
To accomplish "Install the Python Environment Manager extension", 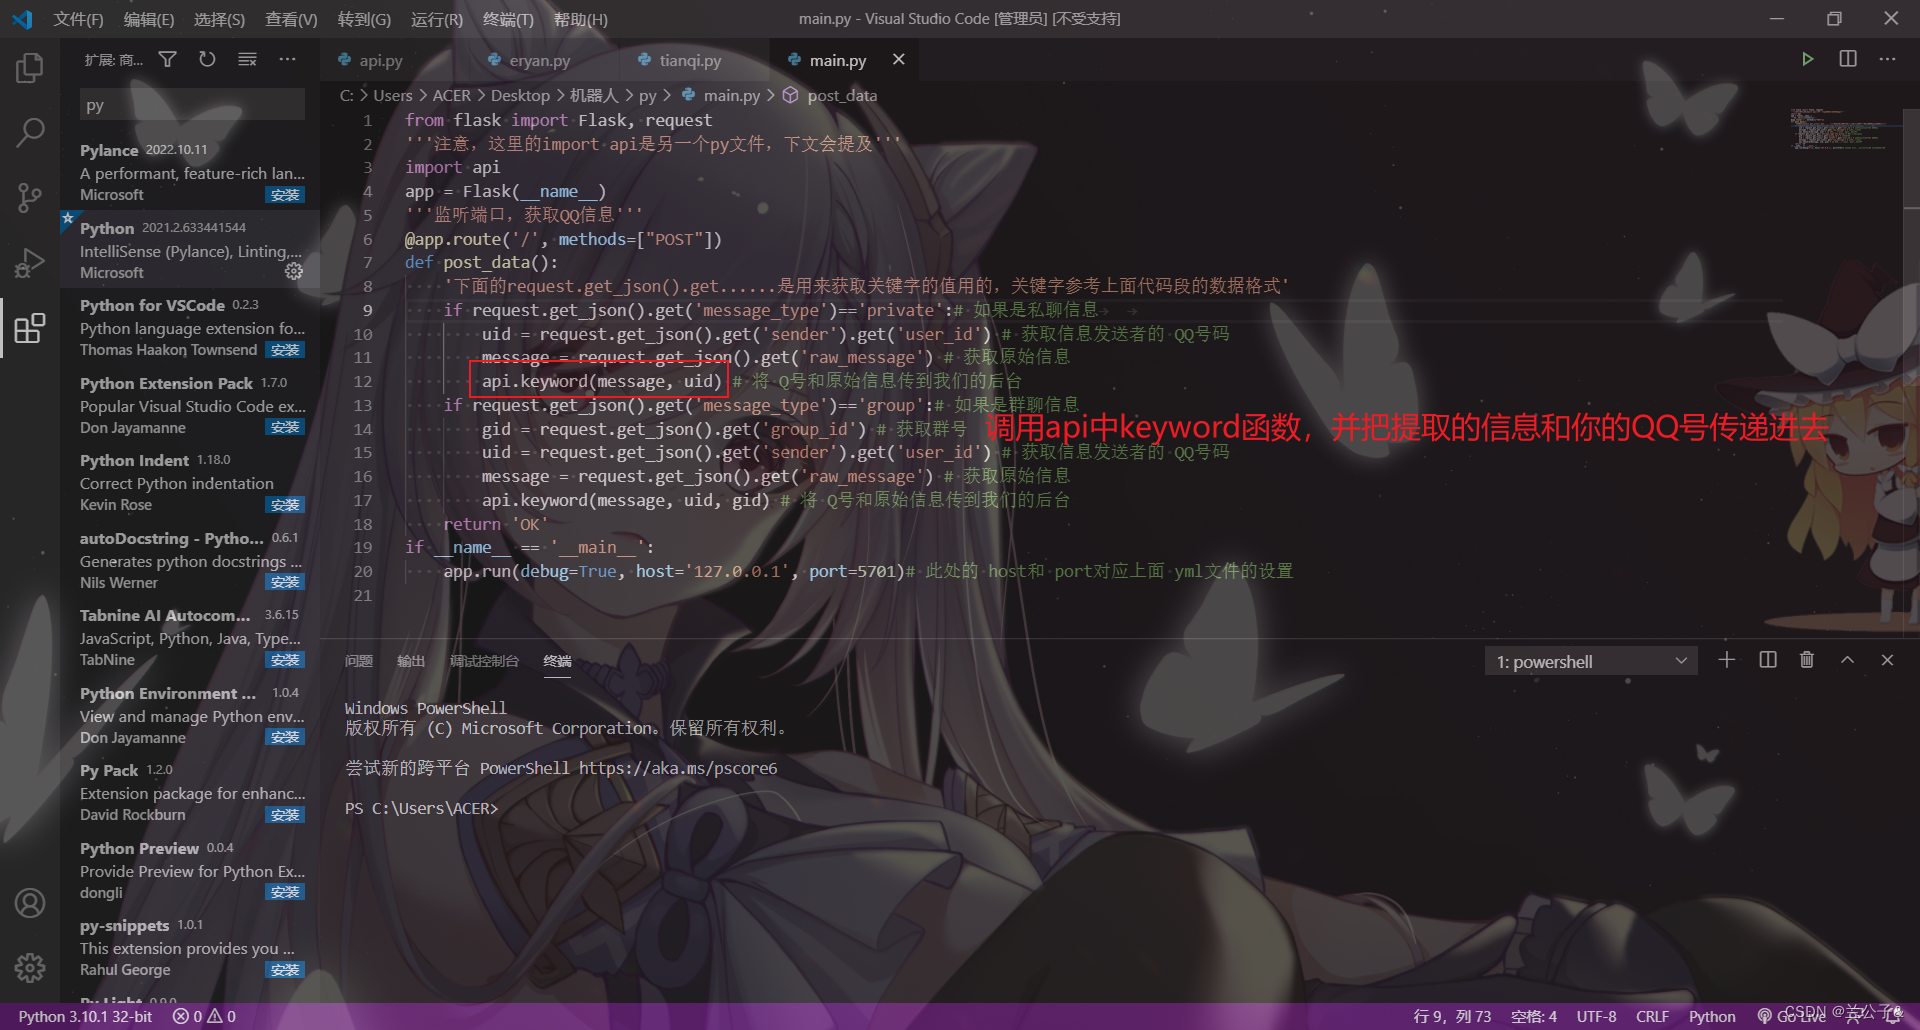I will [285, 737].
